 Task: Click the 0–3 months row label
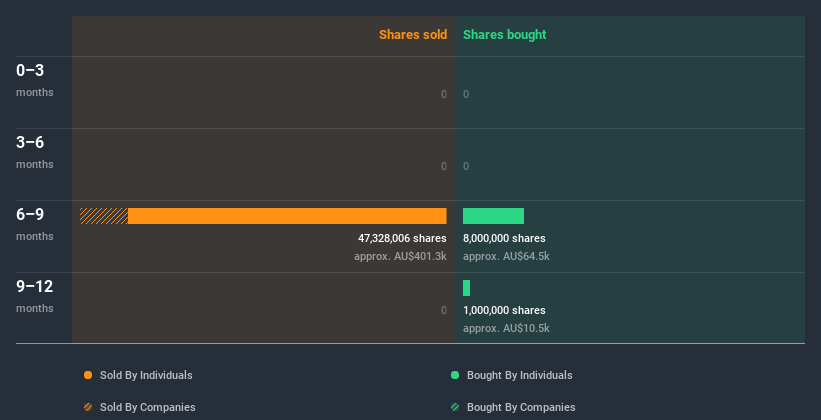[35, 80]
